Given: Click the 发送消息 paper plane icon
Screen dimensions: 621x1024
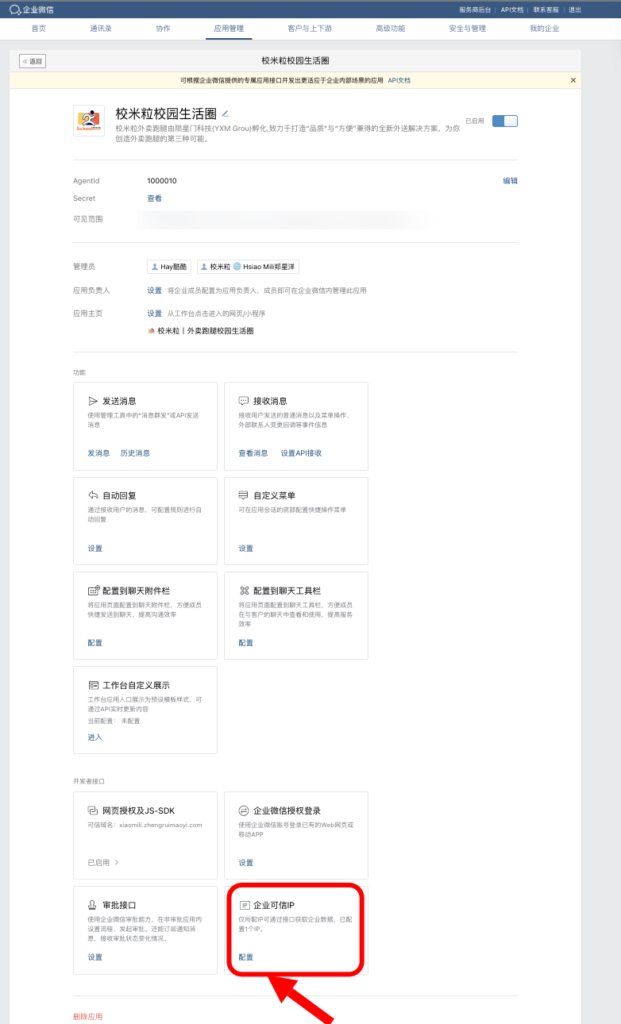Looking at the screenshot, I should coord(93,400).
